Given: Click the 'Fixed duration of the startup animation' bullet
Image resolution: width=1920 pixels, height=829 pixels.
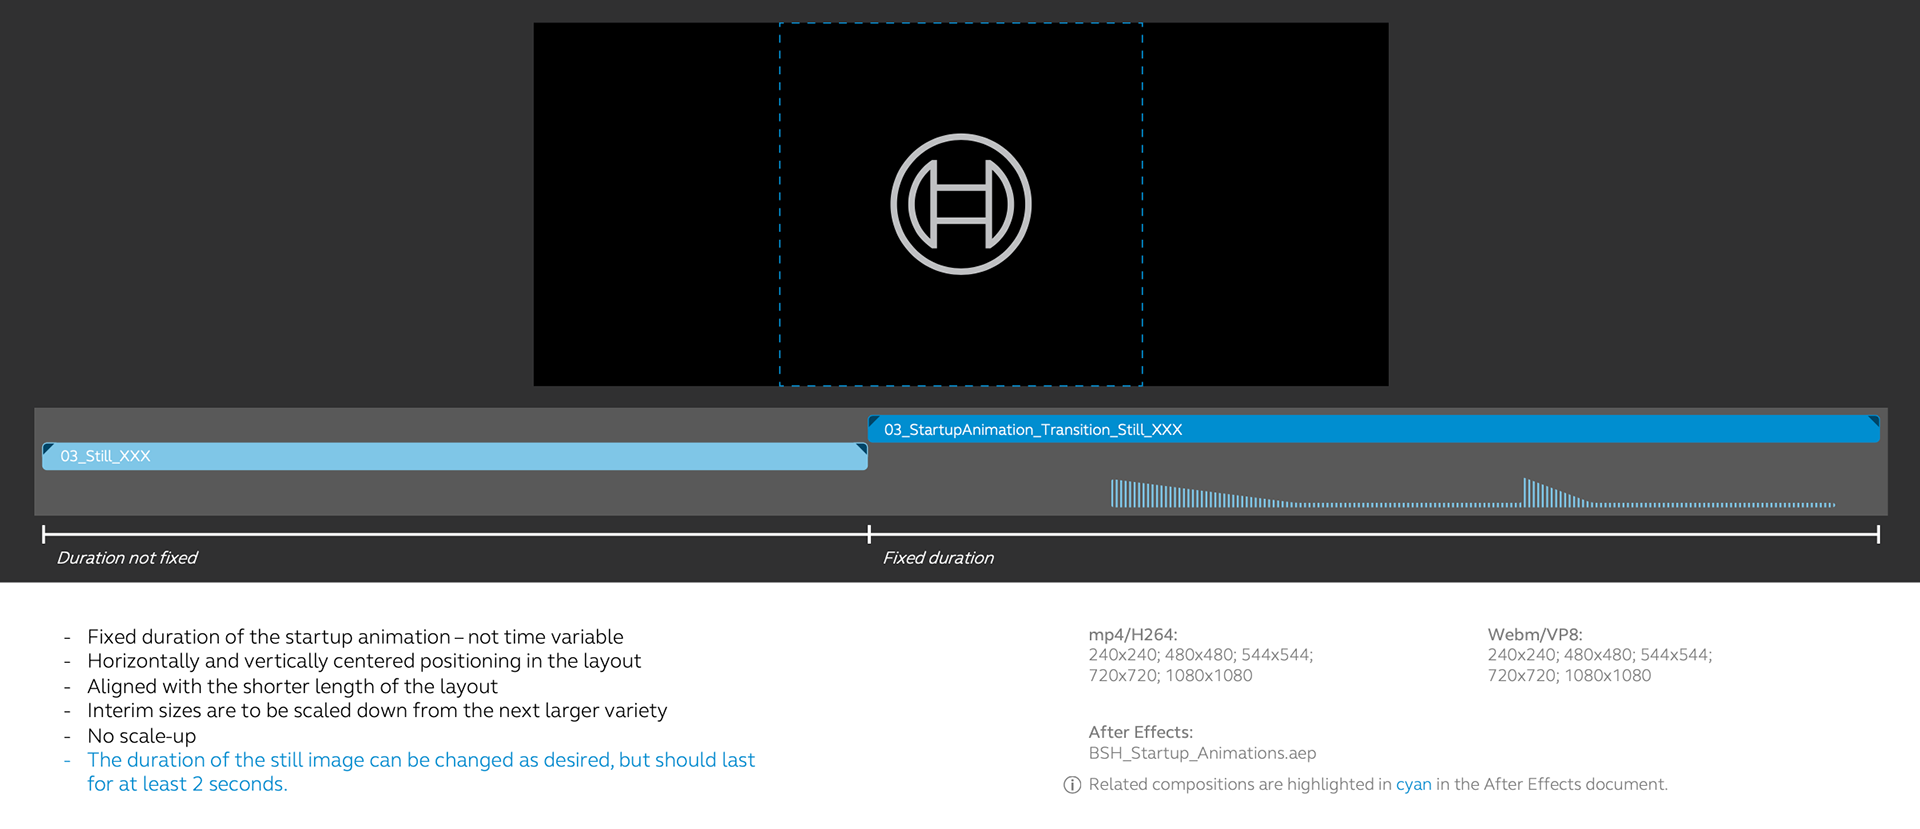Looking at the screenshot, I should point(355,637).
